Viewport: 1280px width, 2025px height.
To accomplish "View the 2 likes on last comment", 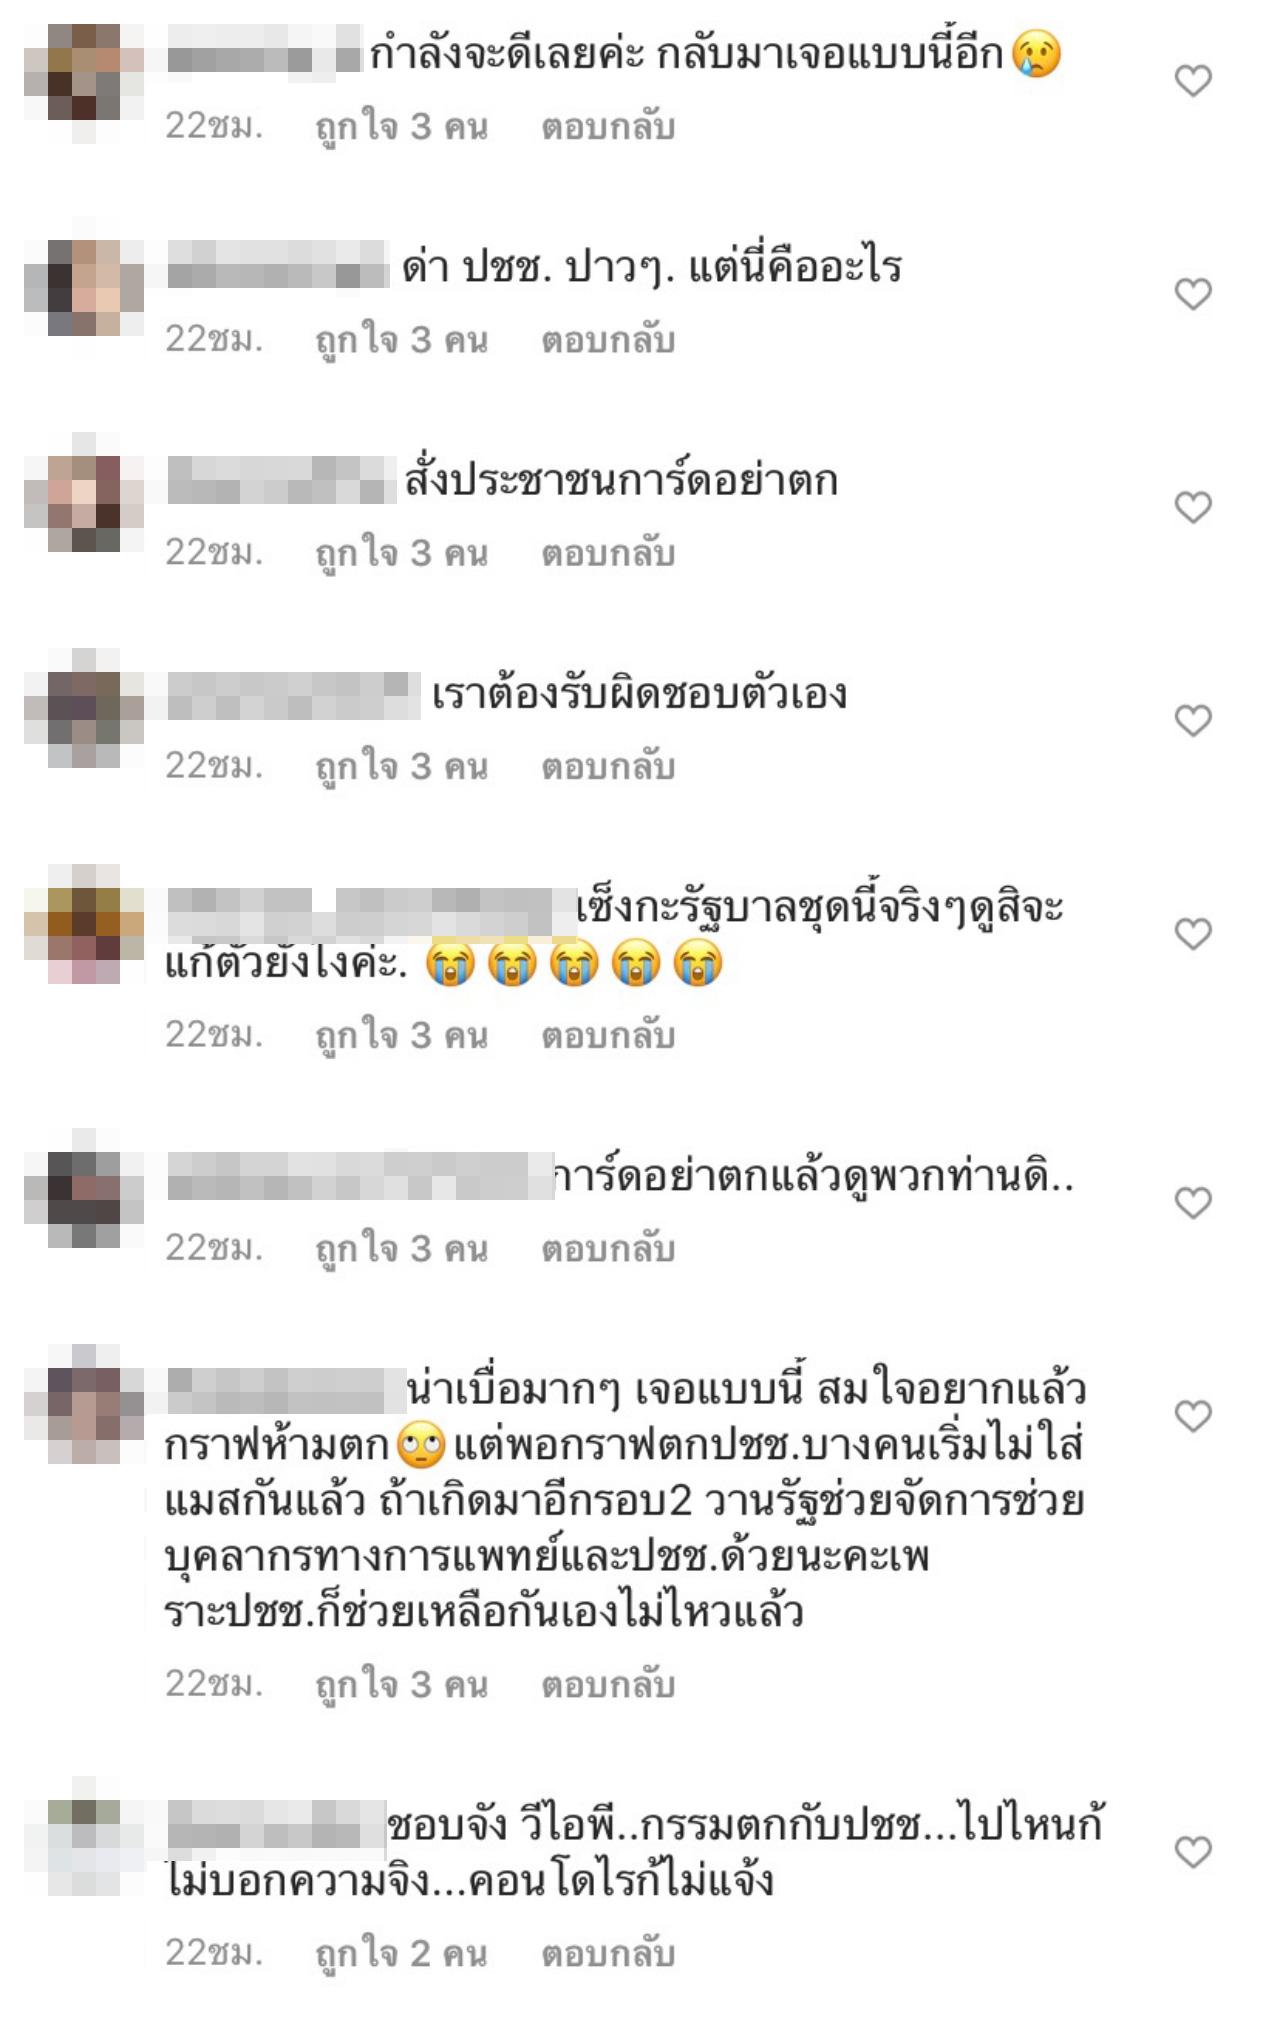I will (x=401, y=1954).
